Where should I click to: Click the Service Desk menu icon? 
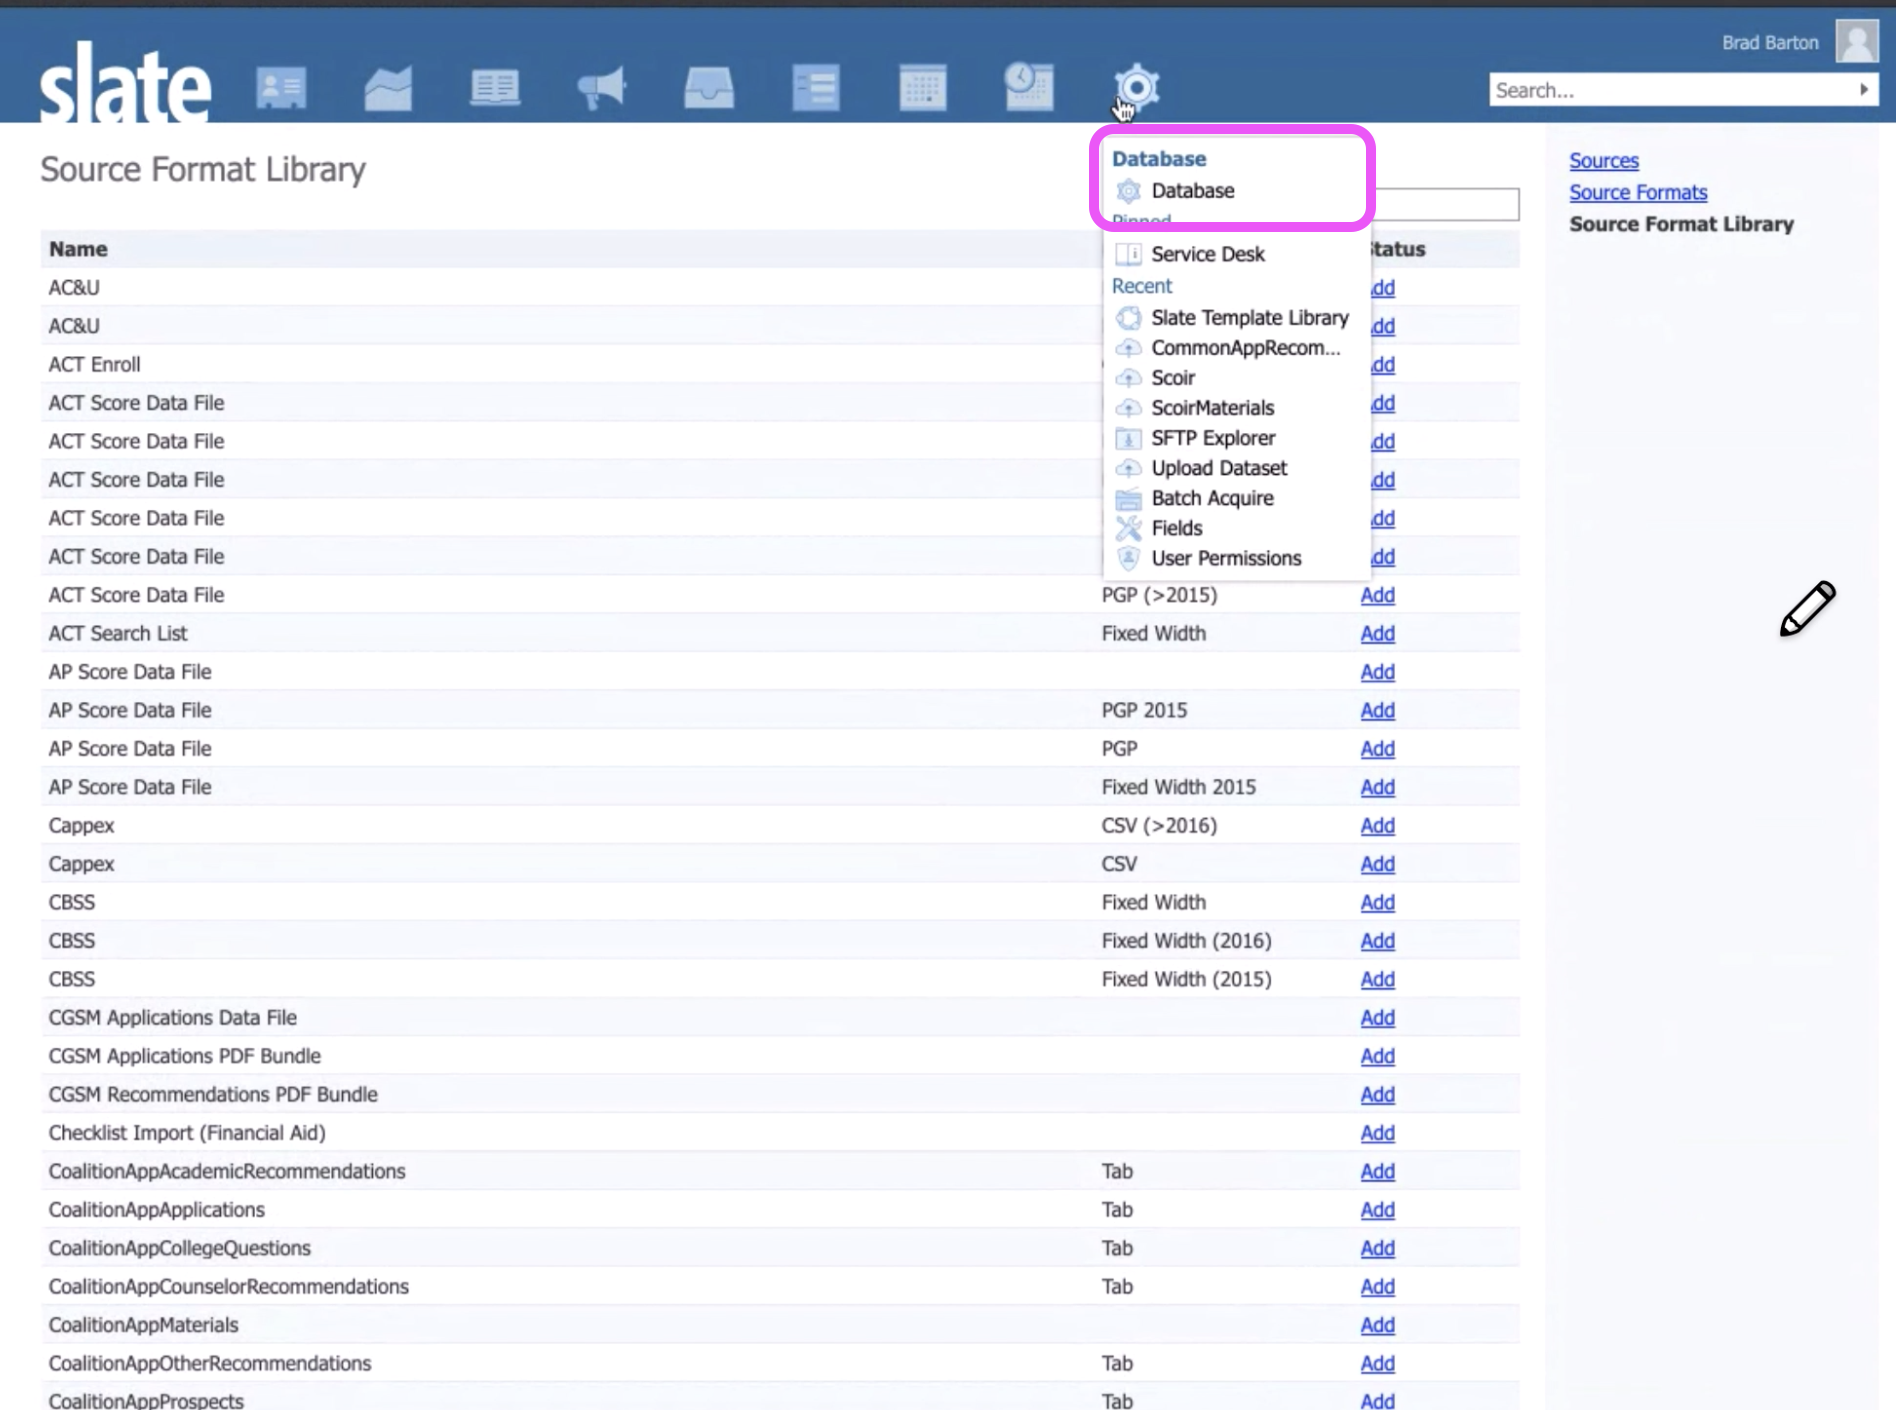(1128, 254)
